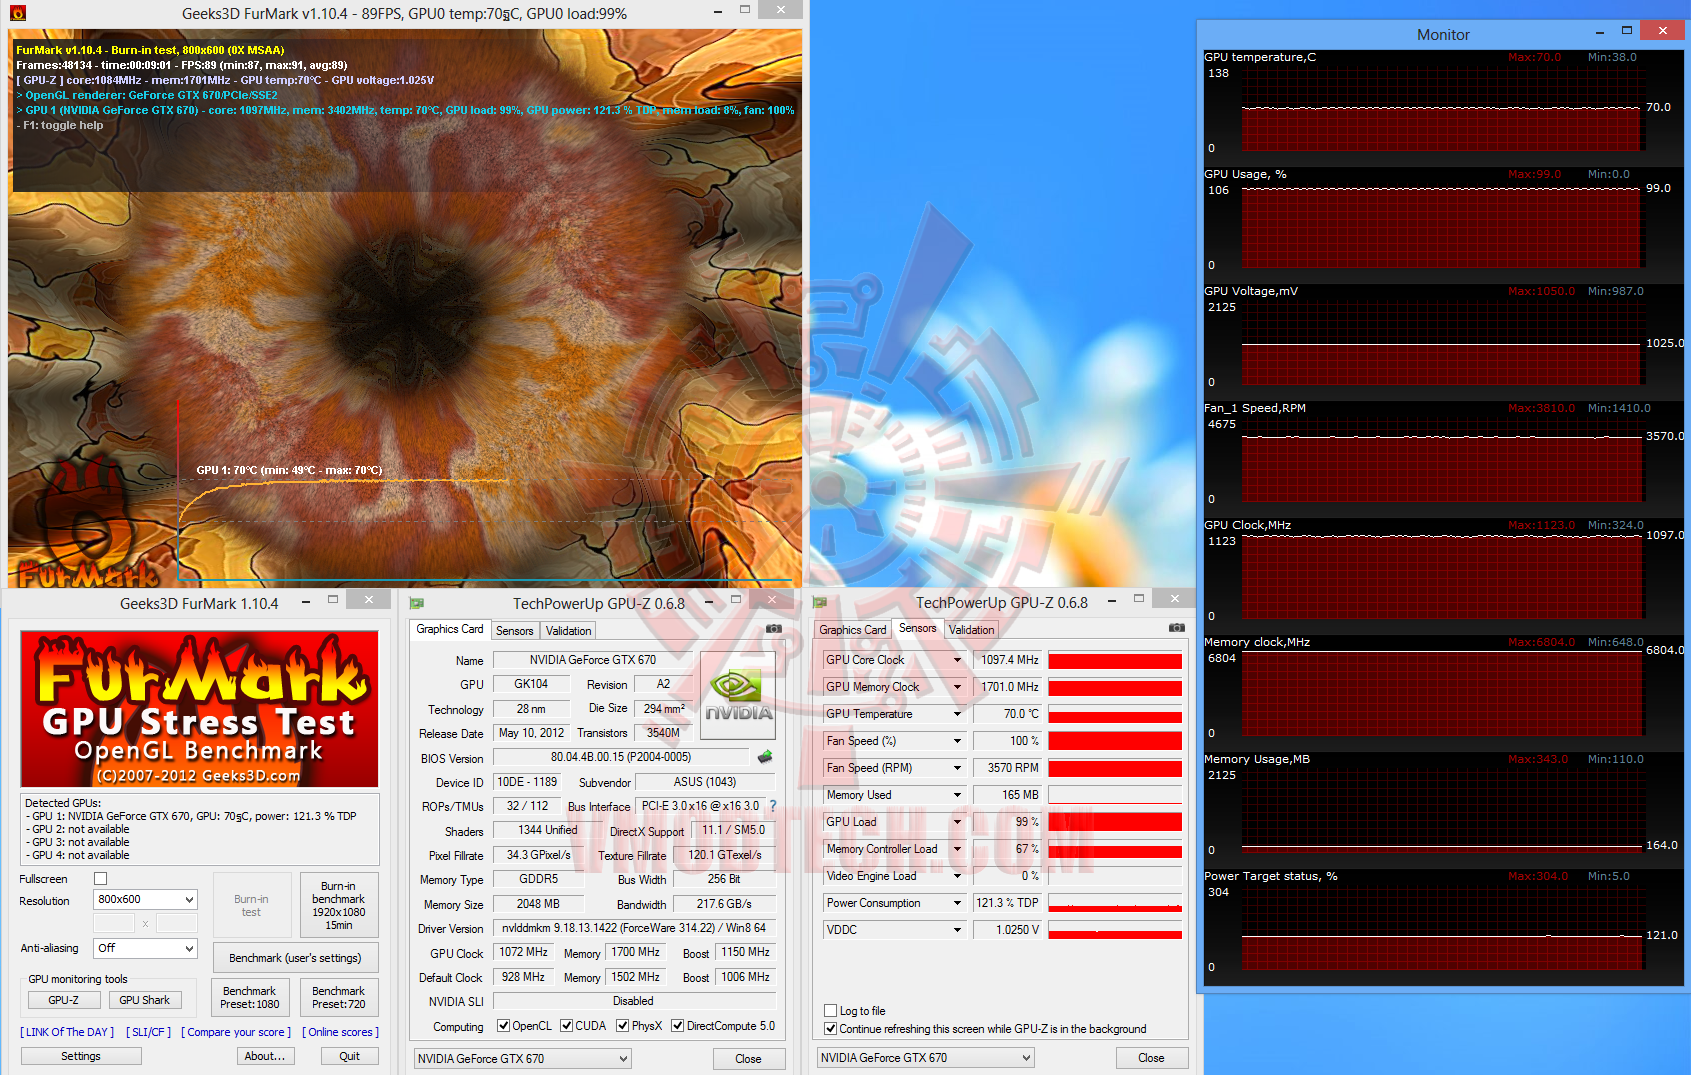Toggle the DirectCompute 5.0 checkbox
1691x1075 pixels.
click(x=678, y=1026)
